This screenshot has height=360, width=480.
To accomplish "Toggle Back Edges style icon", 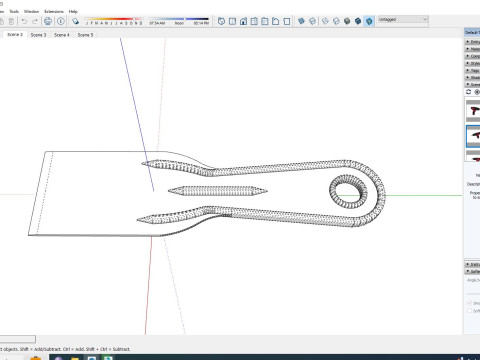I will (312, 21).
